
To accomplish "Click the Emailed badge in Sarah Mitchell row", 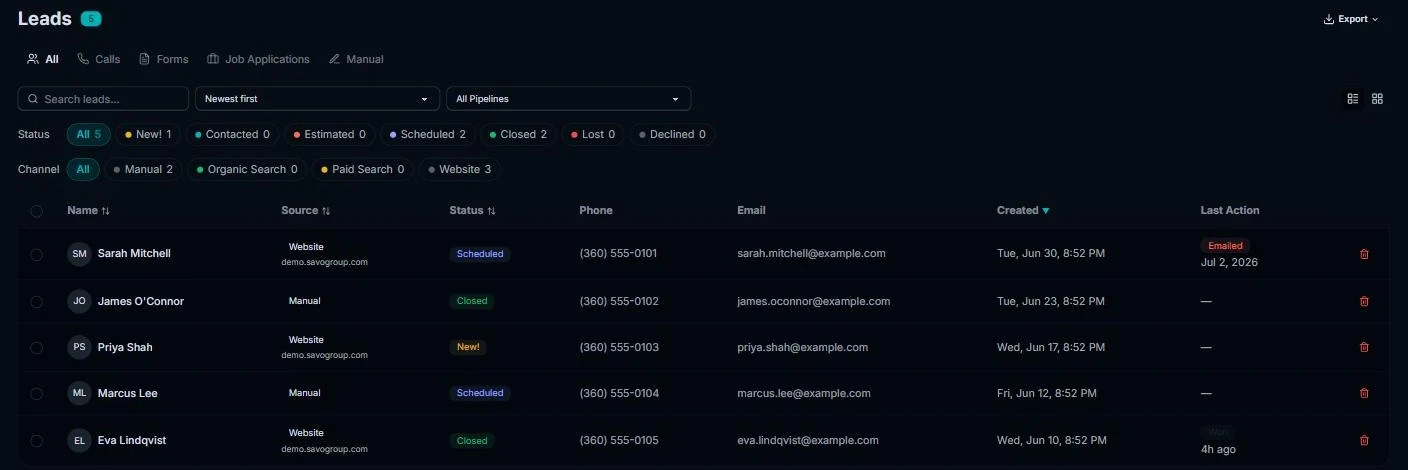I will [x=1225, y=246].
